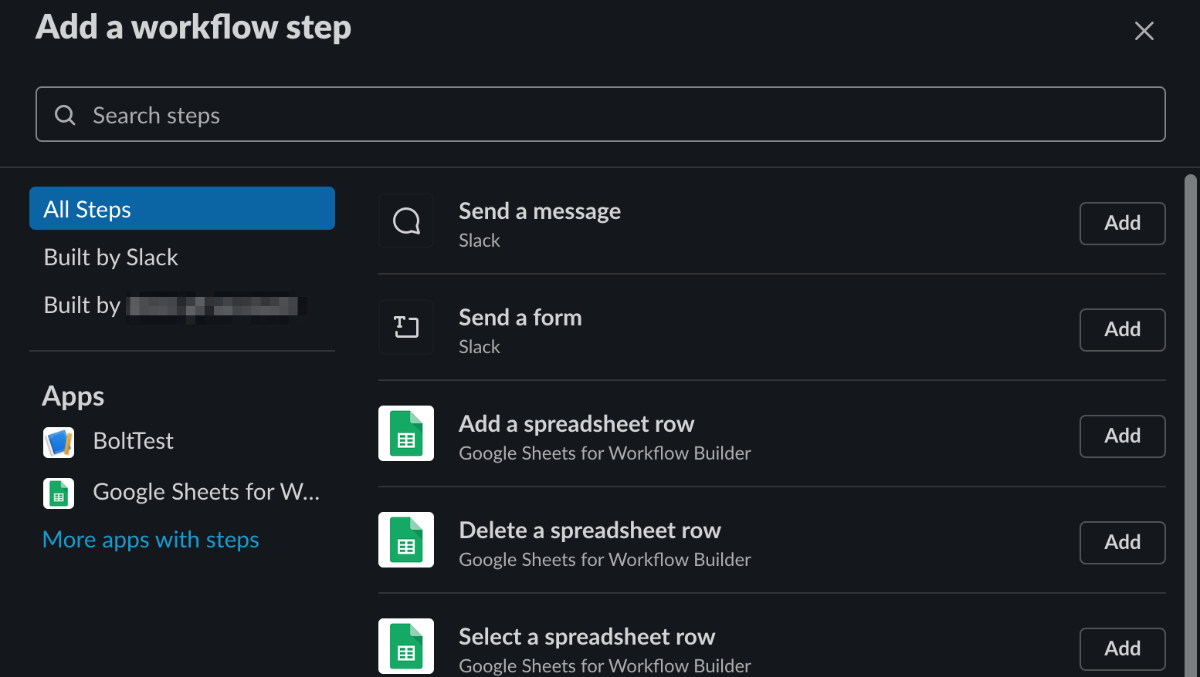
Task: Filter steps by Google Sheets for Workflow Builder
Action: click(182, 492)
